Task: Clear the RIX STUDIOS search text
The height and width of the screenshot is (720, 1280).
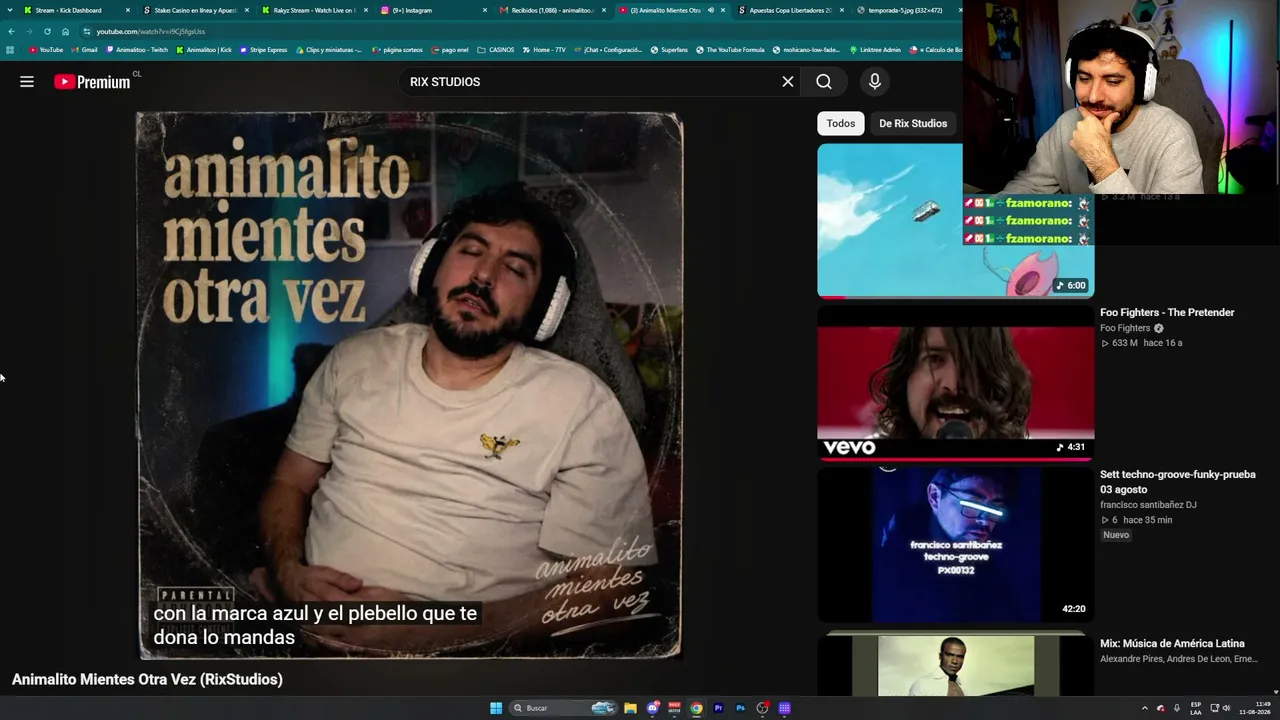Action: [x=788, y=82]
